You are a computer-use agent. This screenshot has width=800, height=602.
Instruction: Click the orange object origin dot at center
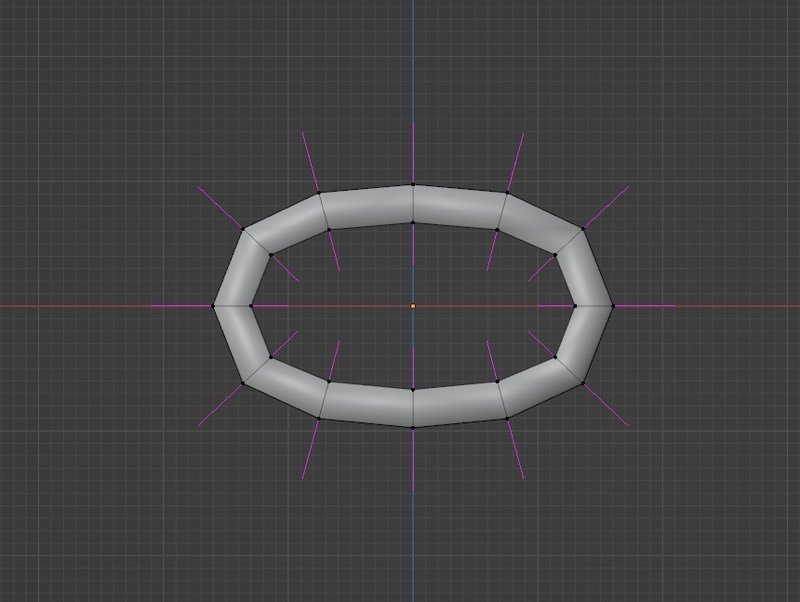point(413,306)
